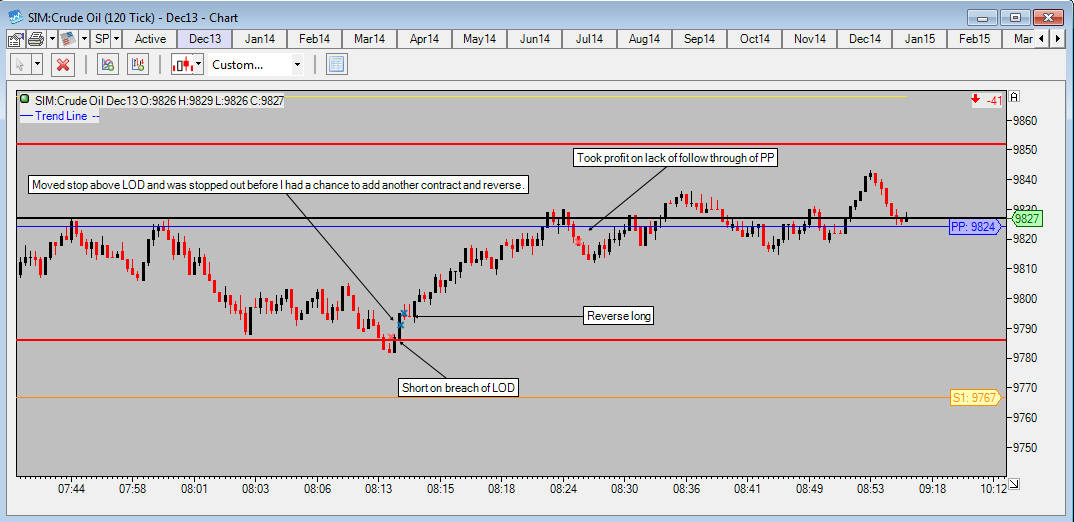Viewport: 1074px width, 522px height.
Task: Click the 9750 price axis label
Action: click(1025, 447)
